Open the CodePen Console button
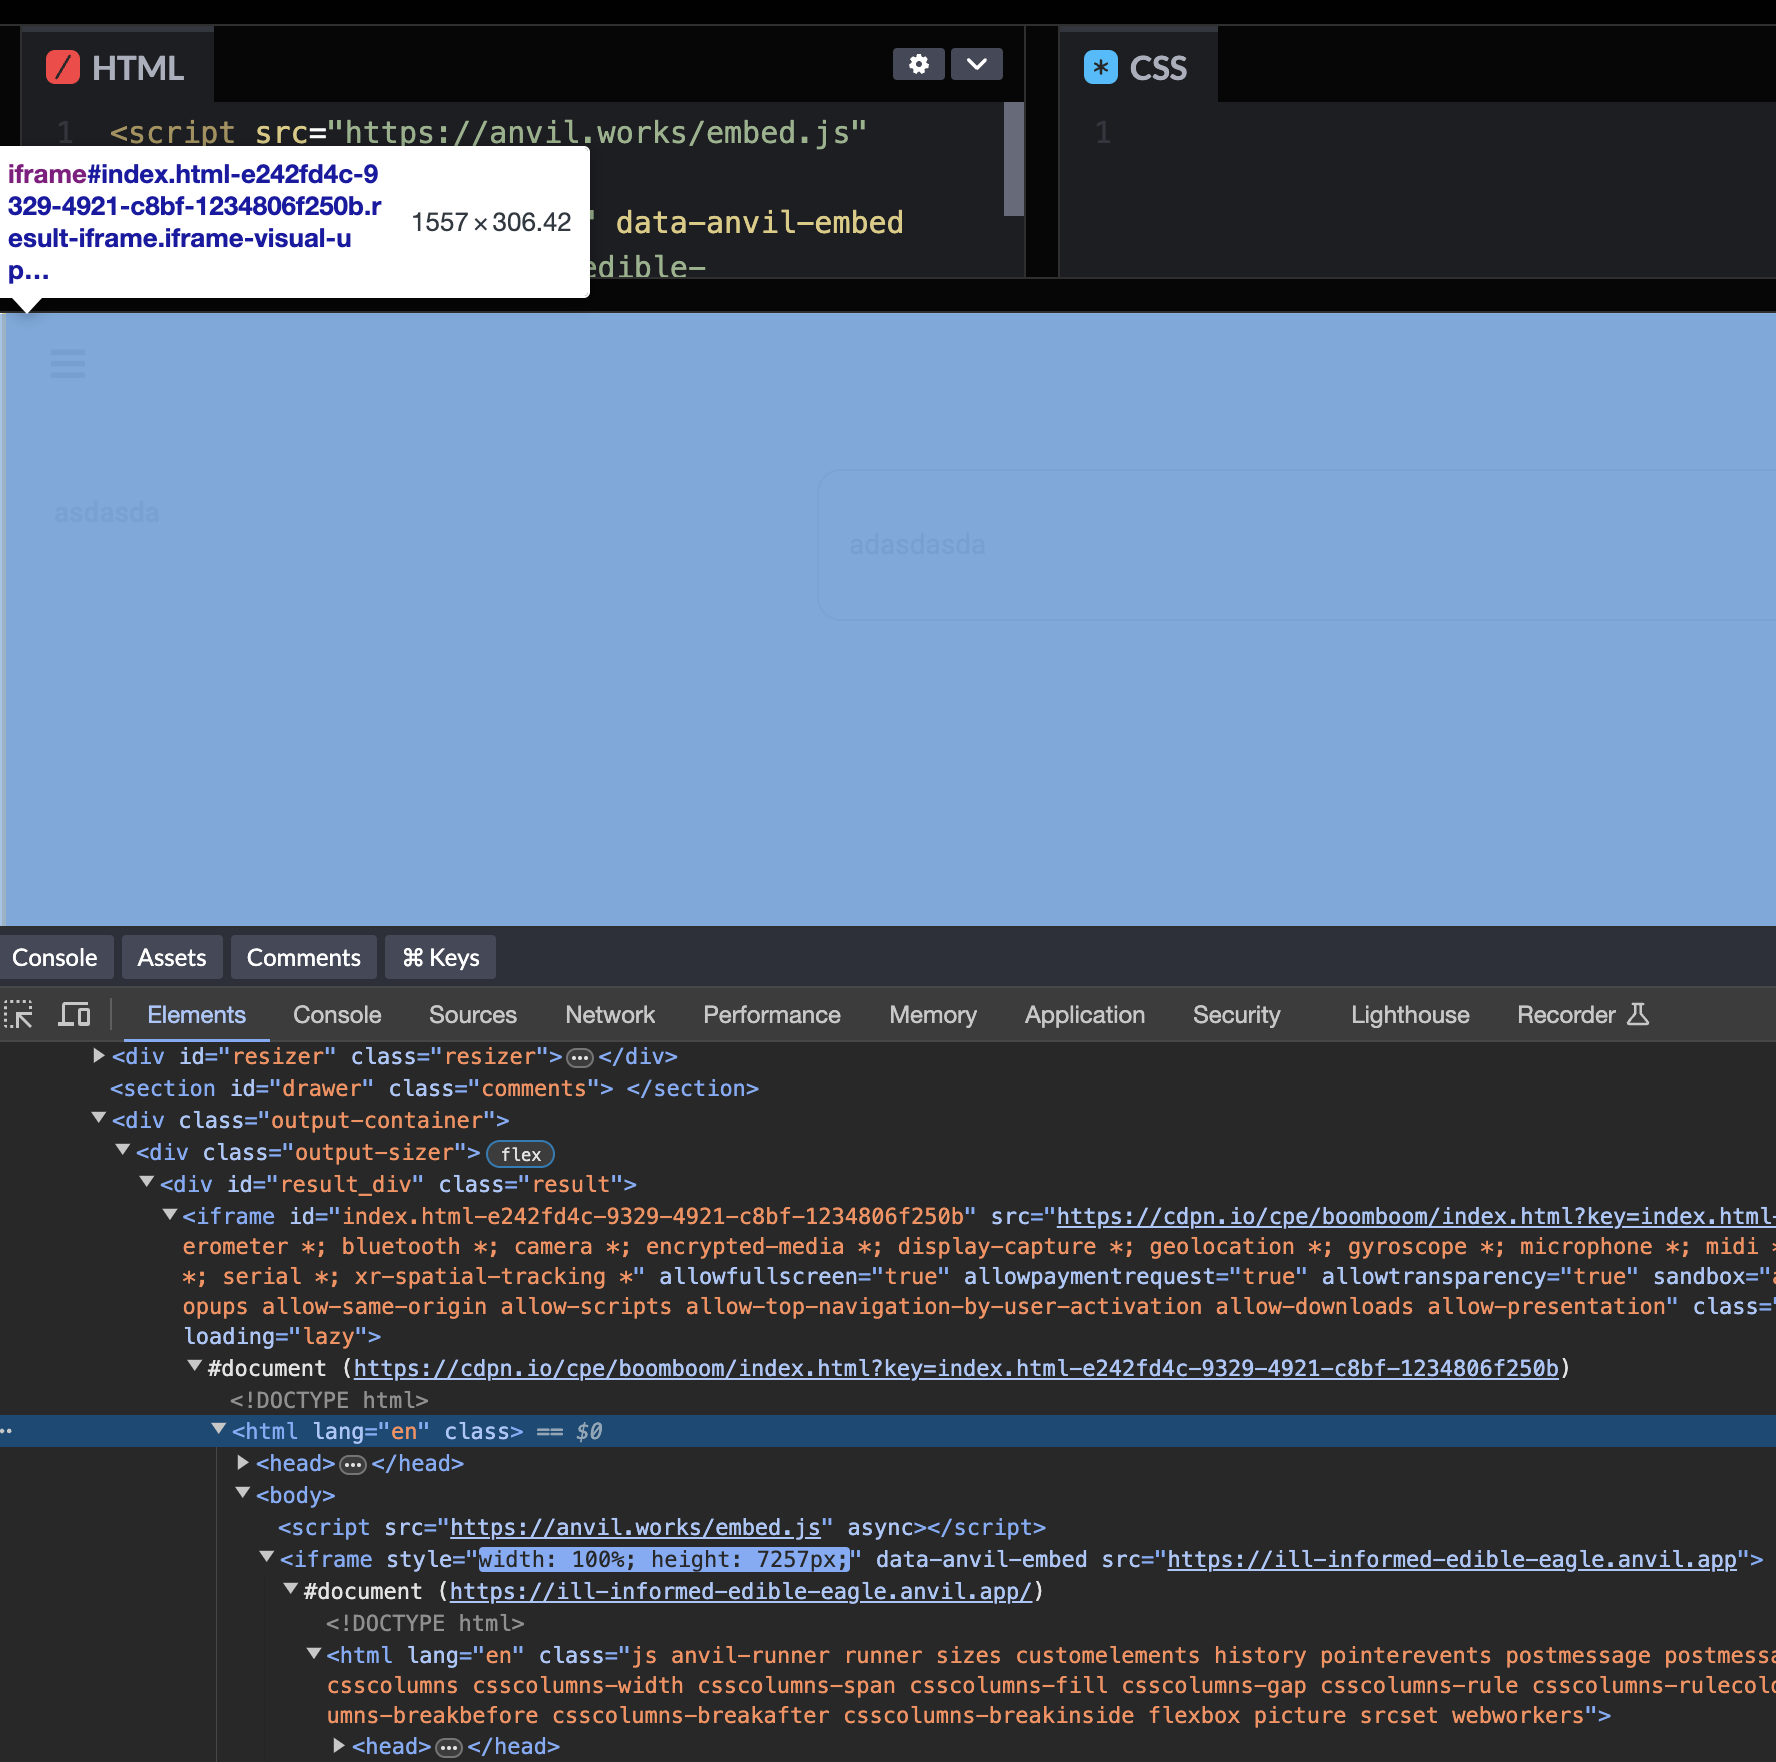This screenshot has height=1762, width=1776. (55, 958)
